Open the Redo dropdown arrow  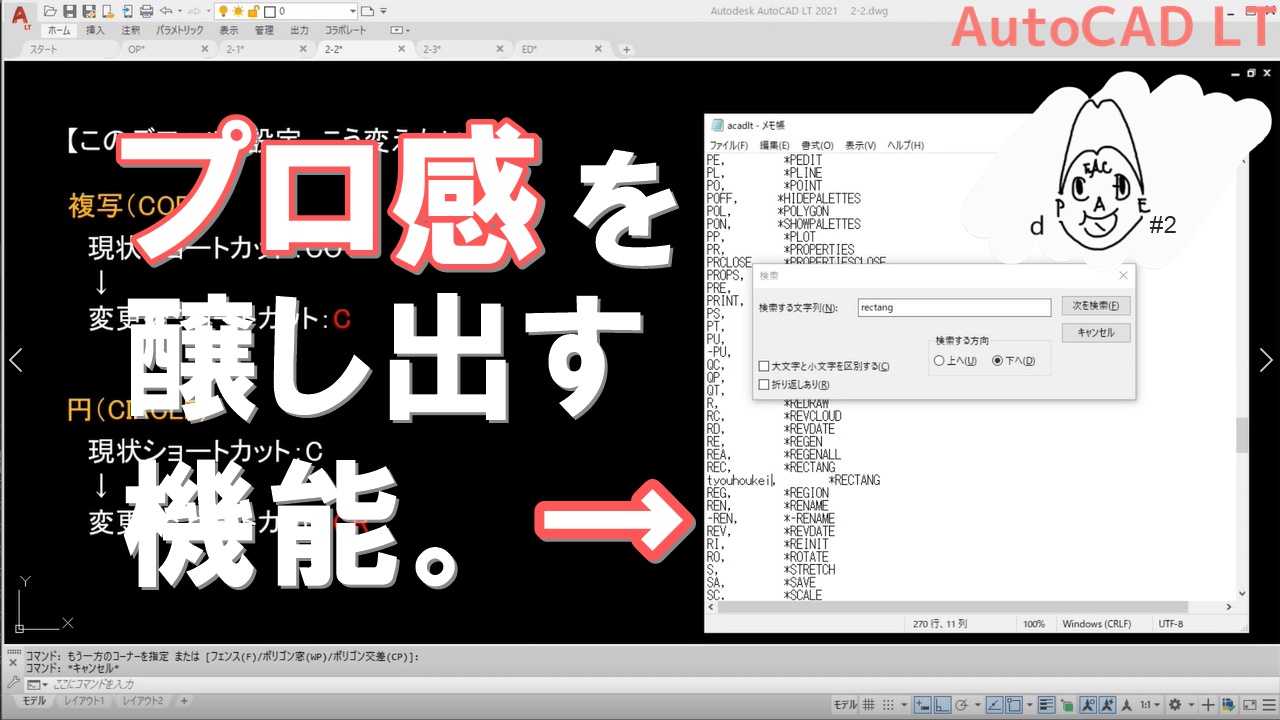(x=206, y=11)
